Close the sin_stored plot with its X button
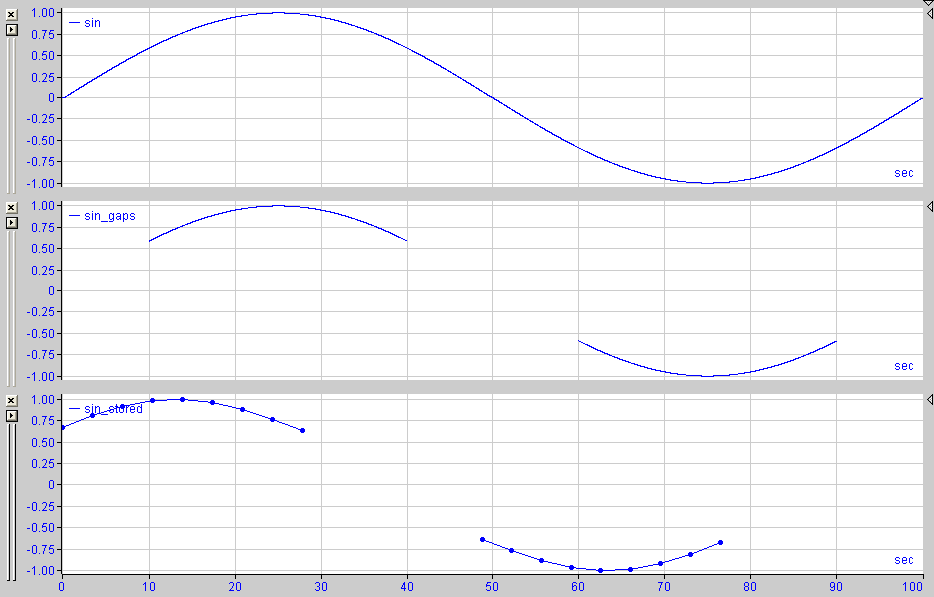The width and height of the screenshot is (934, 597). 11,400
